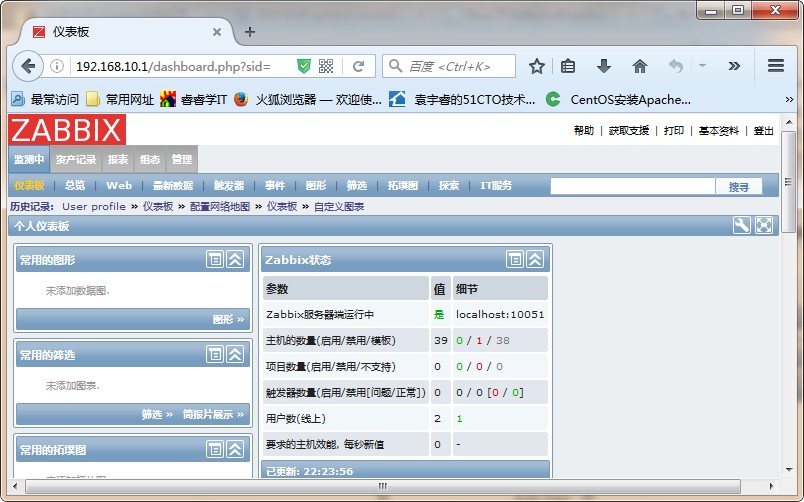Open User profile history link

[94, 206]
